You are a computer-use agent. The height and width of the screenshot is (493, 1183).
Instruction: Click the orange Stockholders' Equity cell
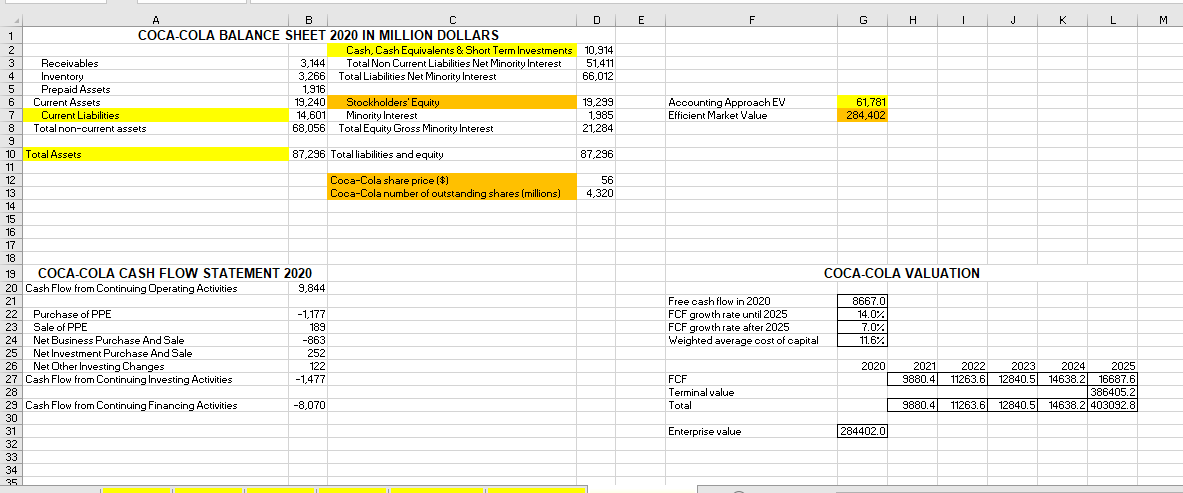click(452, 102)
